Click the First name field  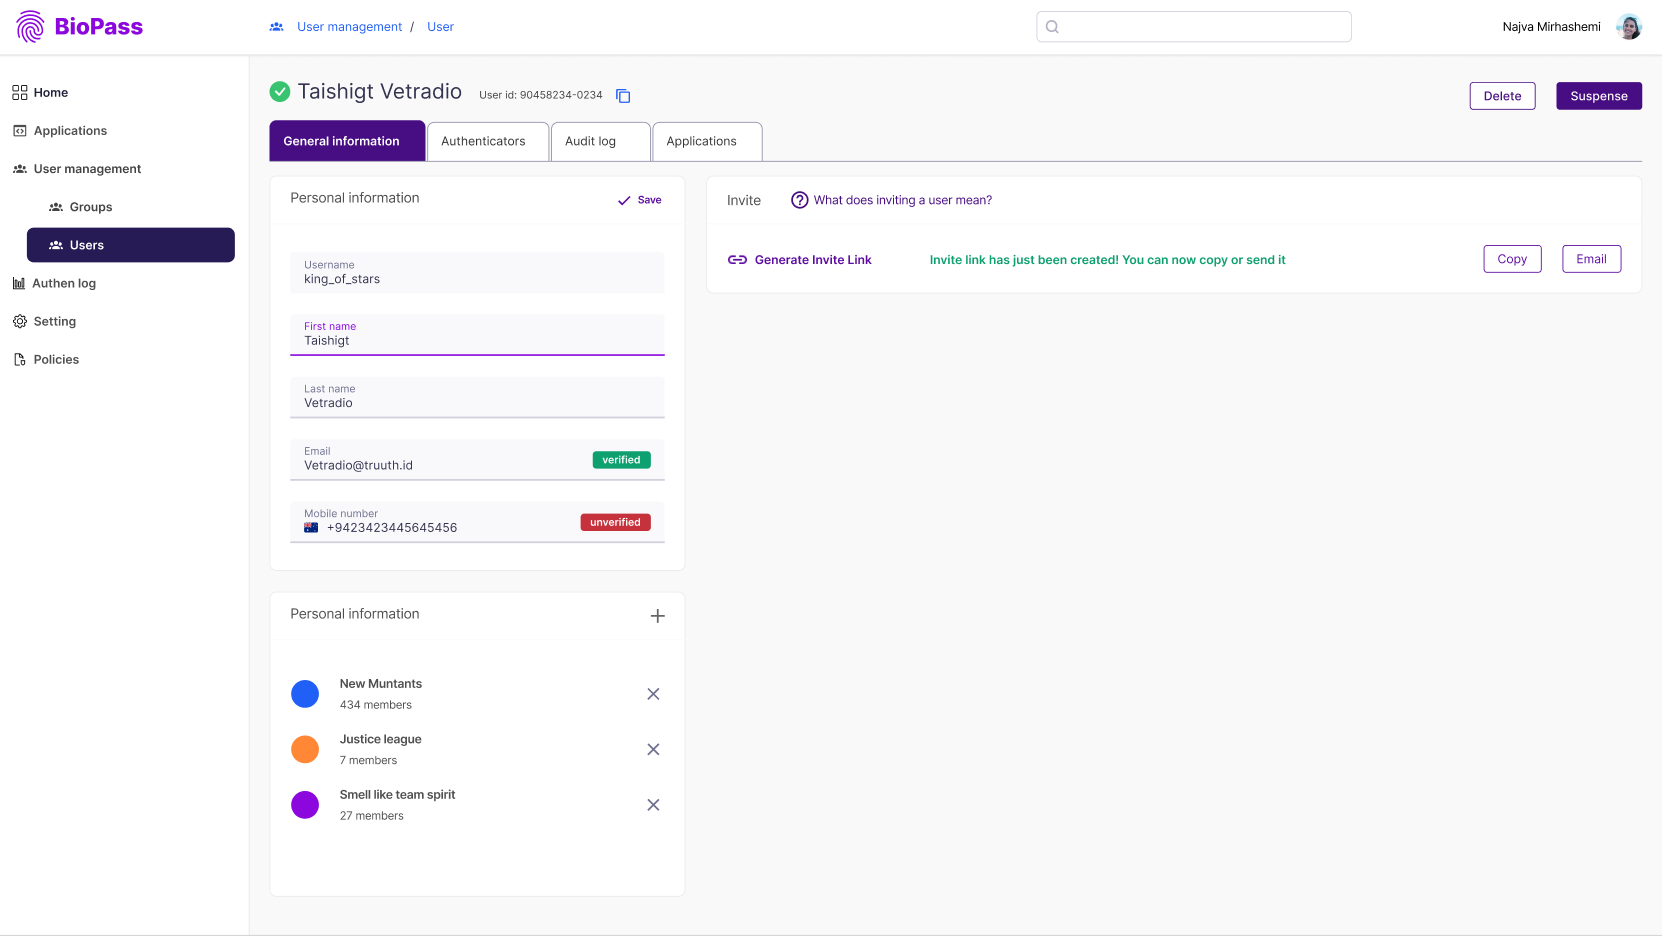click(x=477, y=335)
